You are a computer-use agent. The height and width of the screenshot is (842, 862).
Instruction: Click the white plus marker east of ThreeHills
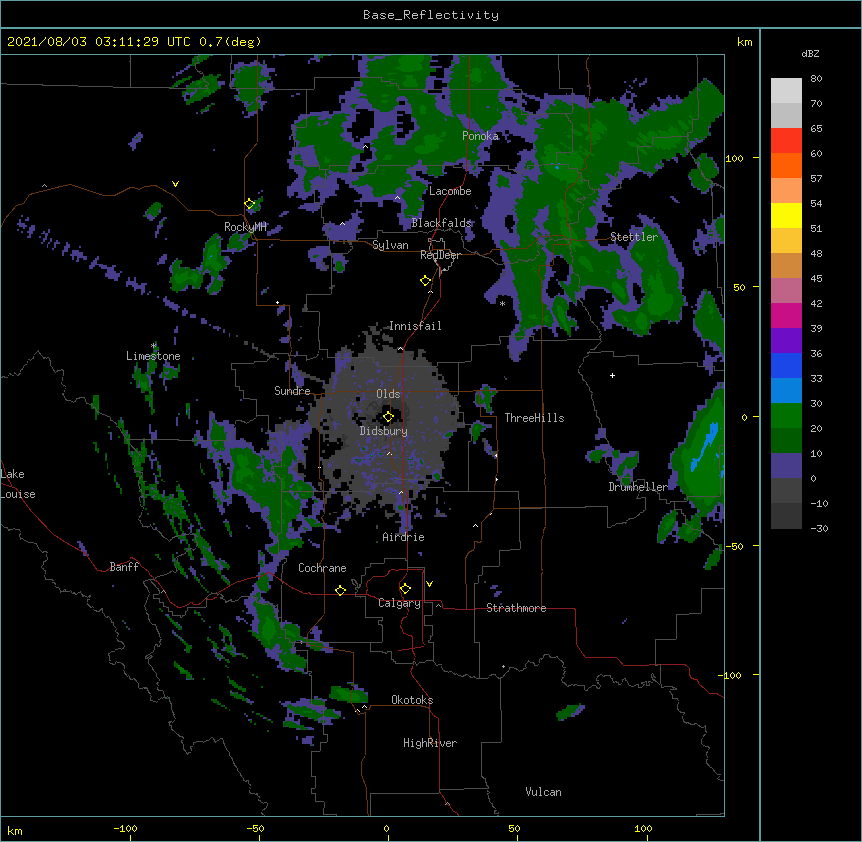[612, 375]
